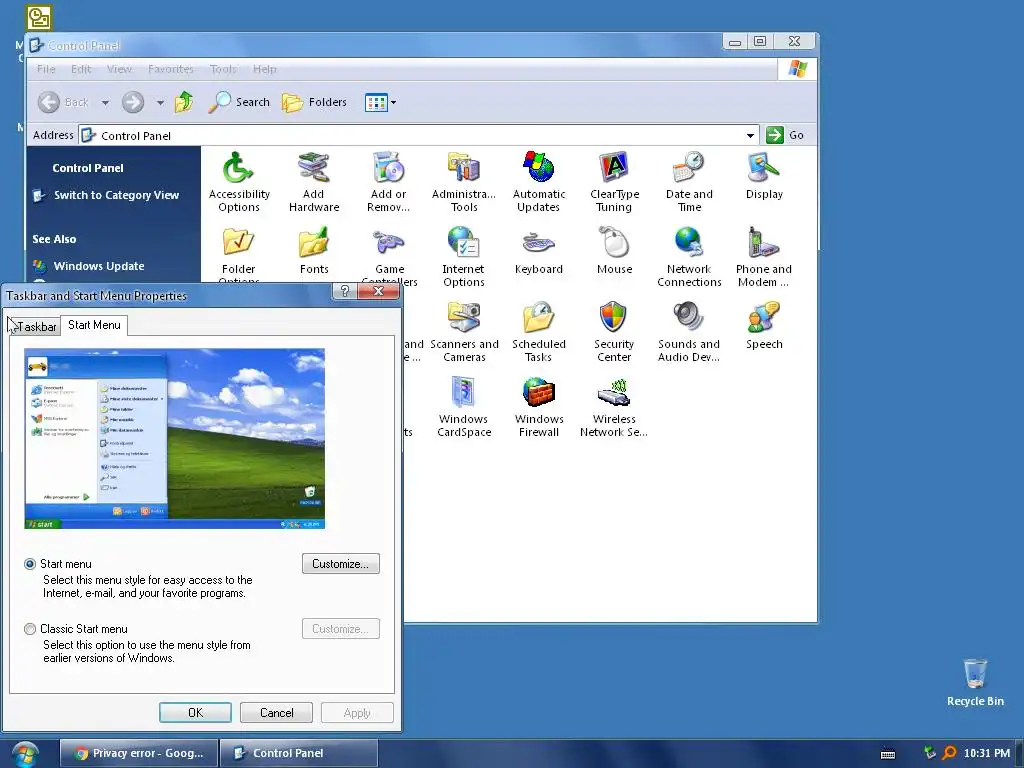Open Date and Time icon
The width and height of the screenshot is (1024, 768).
[689, 182]
